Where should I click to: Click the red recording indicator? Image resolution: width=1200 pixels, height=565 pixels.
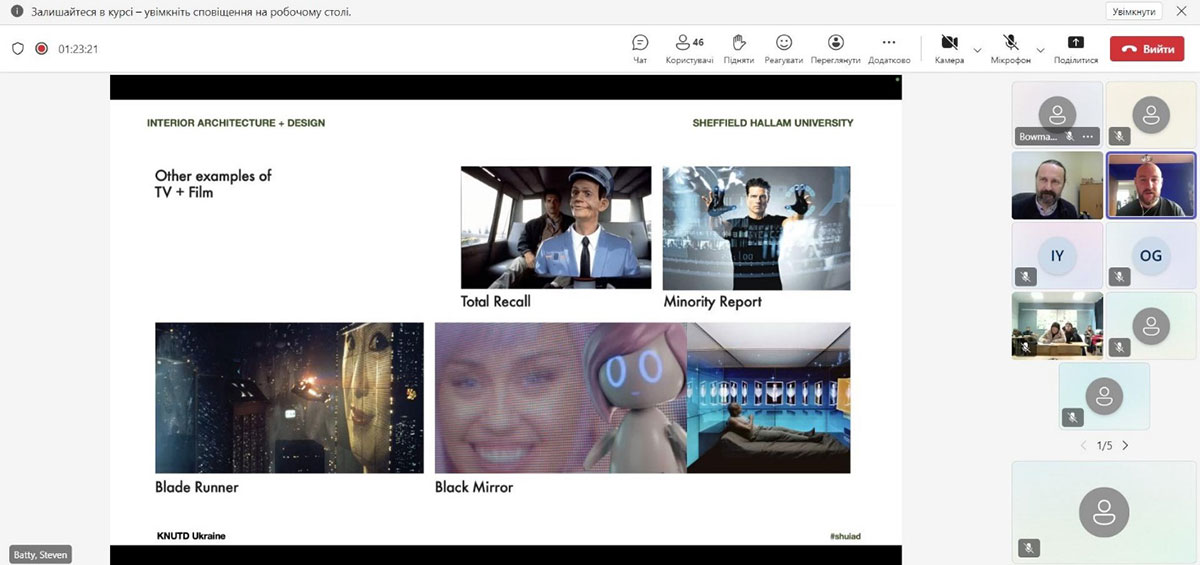pyautogui.click(x=41, y=48)
